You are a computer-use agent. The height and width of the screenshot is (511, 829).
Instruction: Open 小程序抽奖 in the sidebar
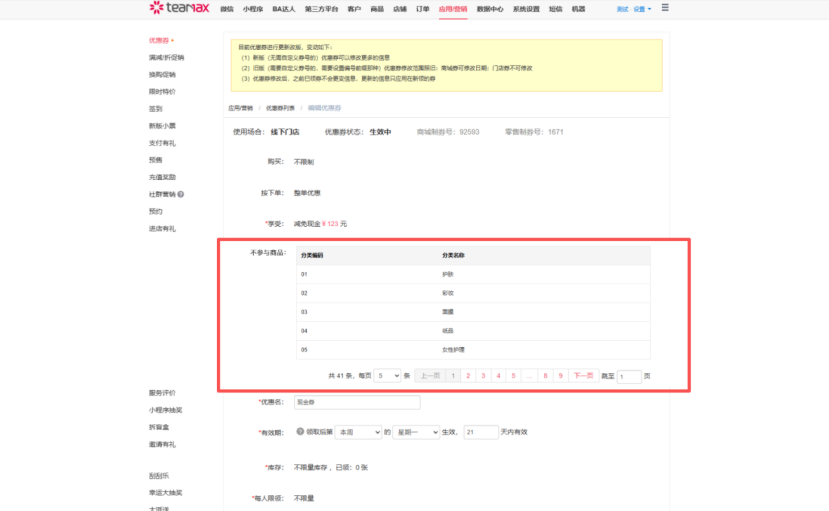click(x=165, y=410)
